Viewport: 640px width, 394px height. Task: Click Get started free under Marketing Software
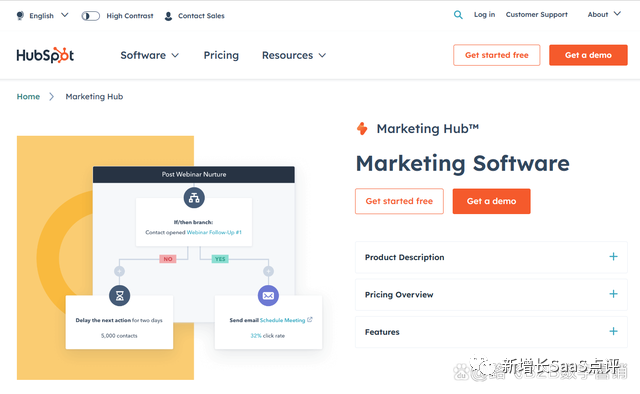pos(399,201)
